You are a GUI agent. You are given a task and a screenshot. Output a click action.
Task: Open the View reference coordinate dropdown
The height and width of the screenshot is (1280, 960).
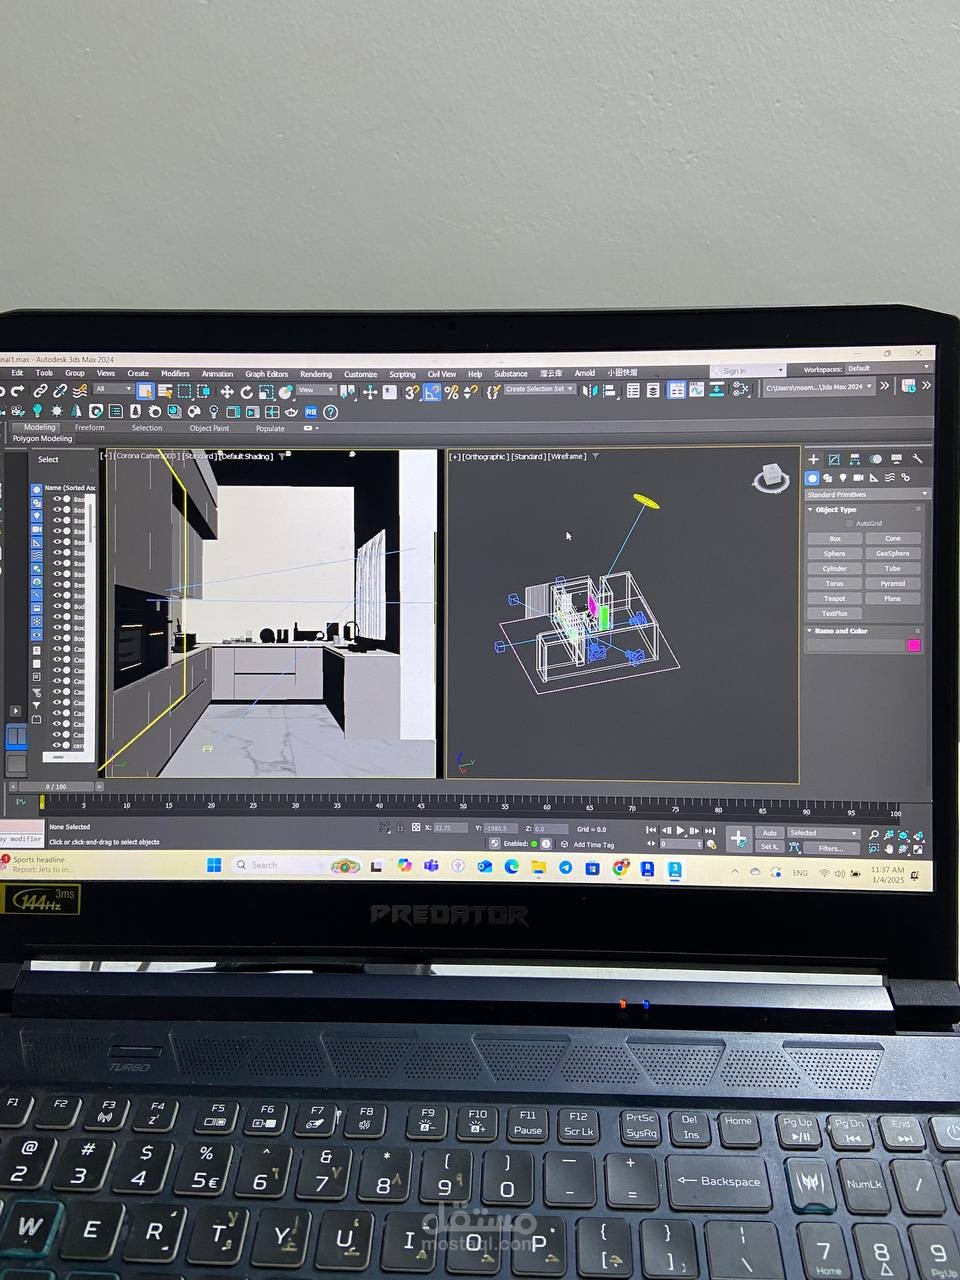click(316, 390)
